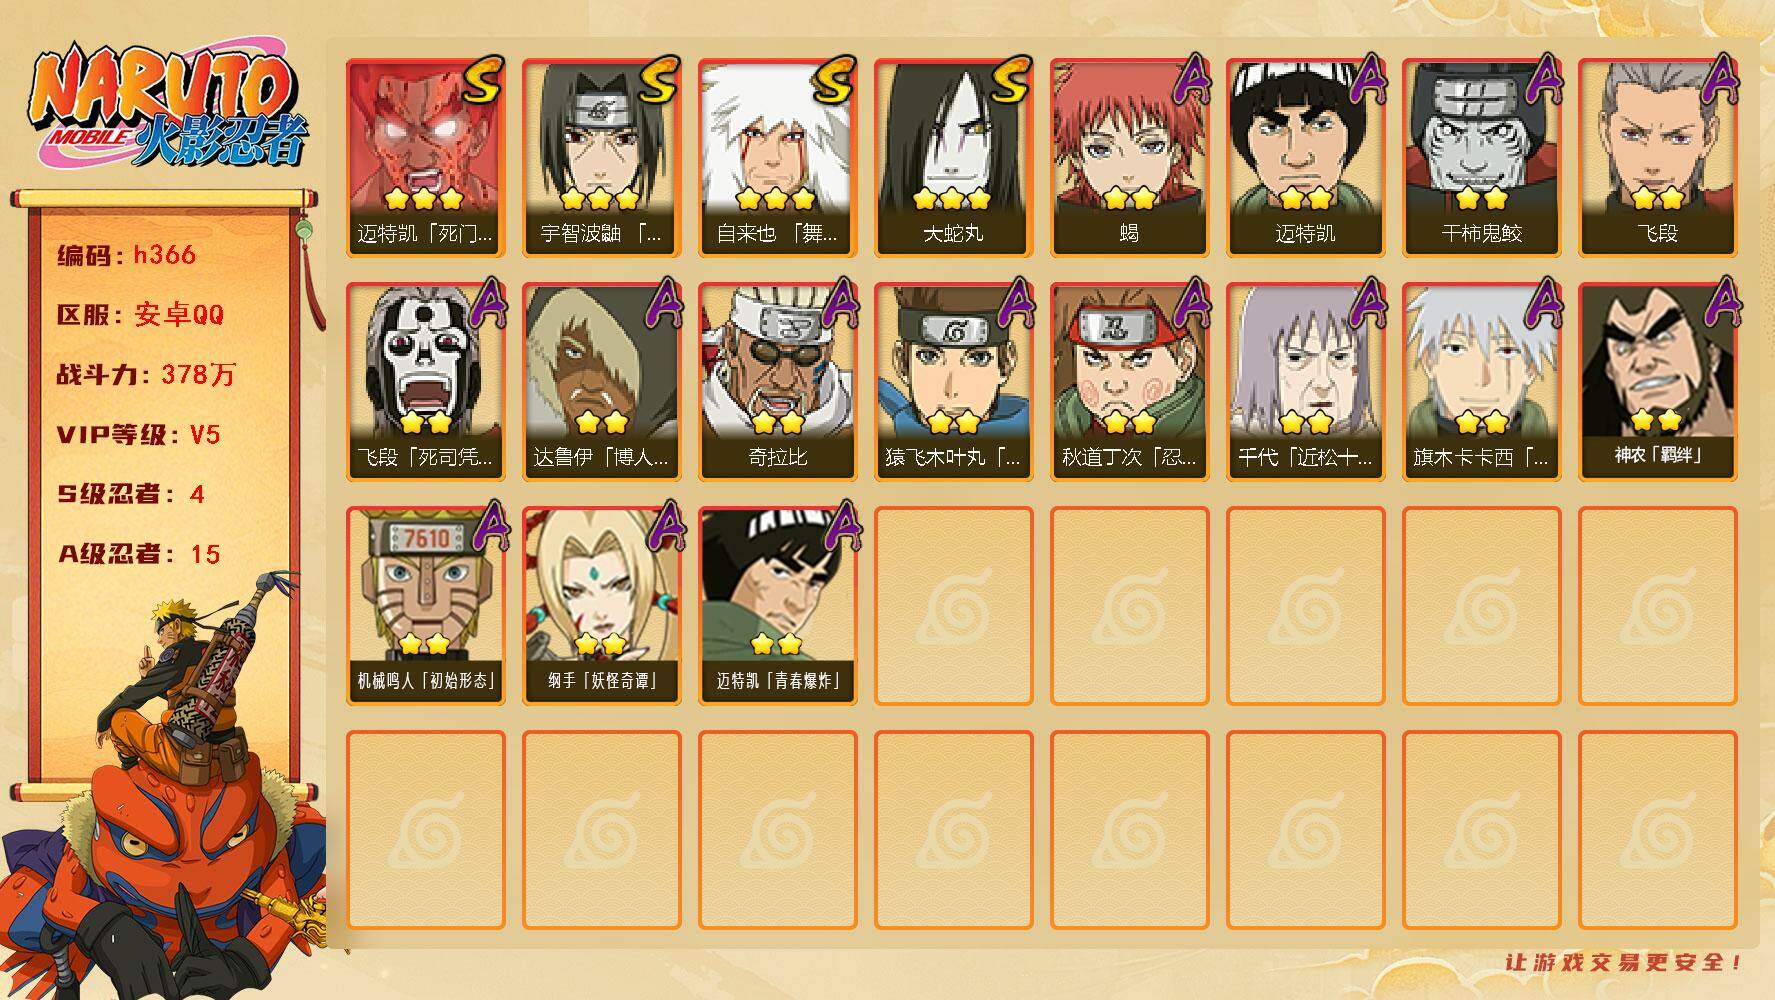The image size is (1775, 1000).
Task: Choose the 神农「羁绊」 card
Action: tap(1657, 382)
